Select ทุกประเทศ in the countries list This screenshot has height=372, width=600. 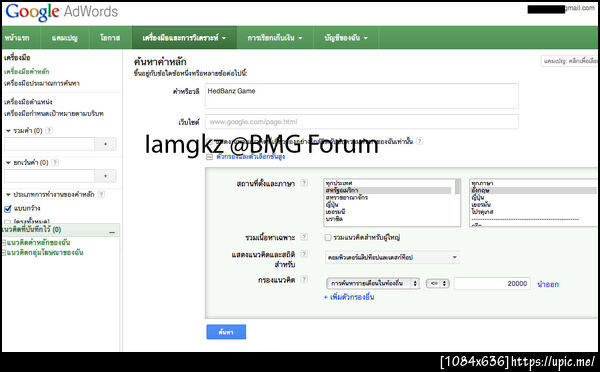pos(388,183)
